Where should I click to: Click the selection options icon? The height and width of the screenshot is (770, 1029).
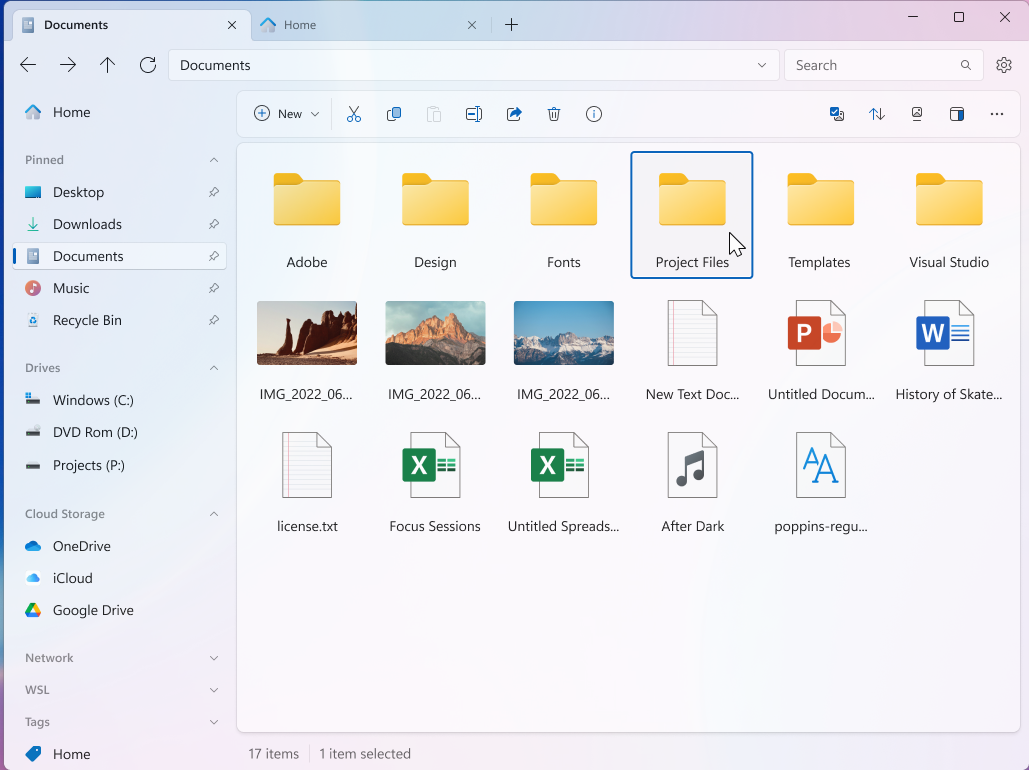click(x=837, y=114)
